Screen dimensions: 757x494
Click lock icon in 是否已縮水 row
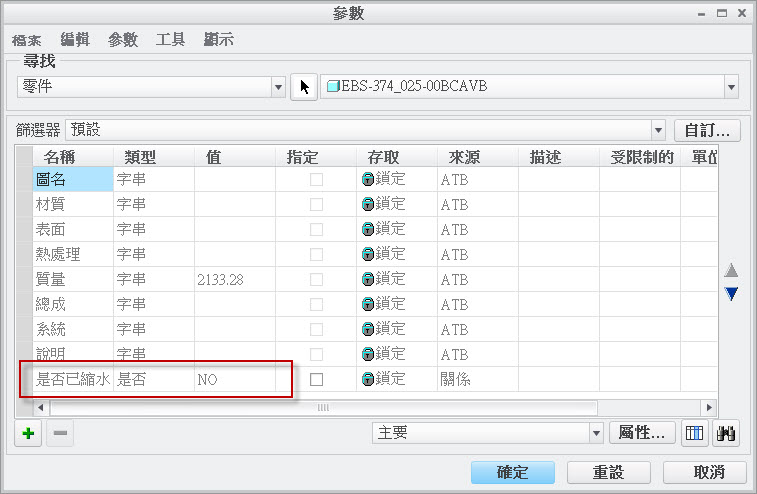[368, 379]
